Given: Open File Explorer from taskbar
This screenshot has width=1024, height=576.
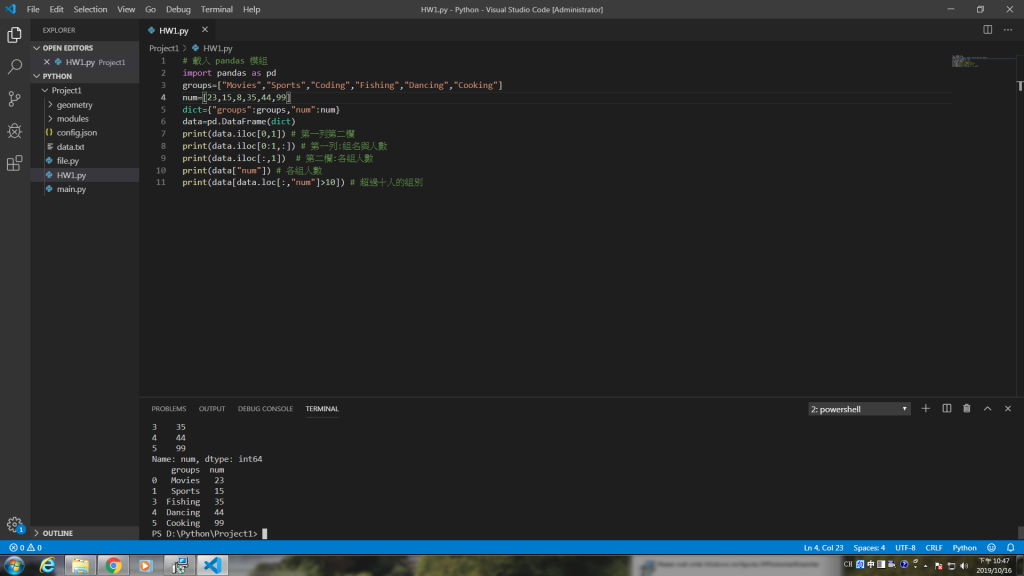Looking at the screenshot, I should (80, 566).
